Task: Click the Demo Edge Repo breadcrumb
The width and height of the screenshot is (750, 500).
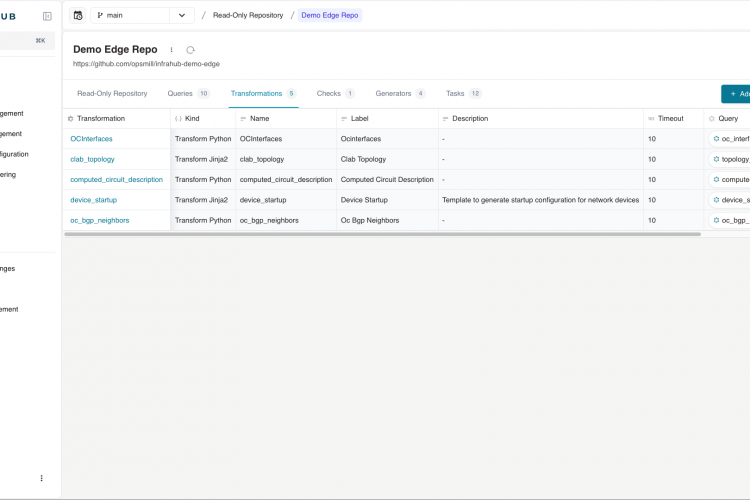Action: tap(330, 15)
